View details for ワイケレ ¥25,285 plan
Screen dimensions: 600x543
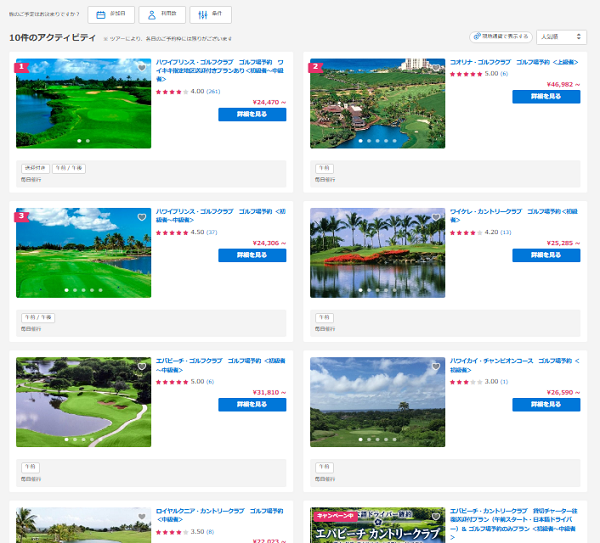[546, 255]
